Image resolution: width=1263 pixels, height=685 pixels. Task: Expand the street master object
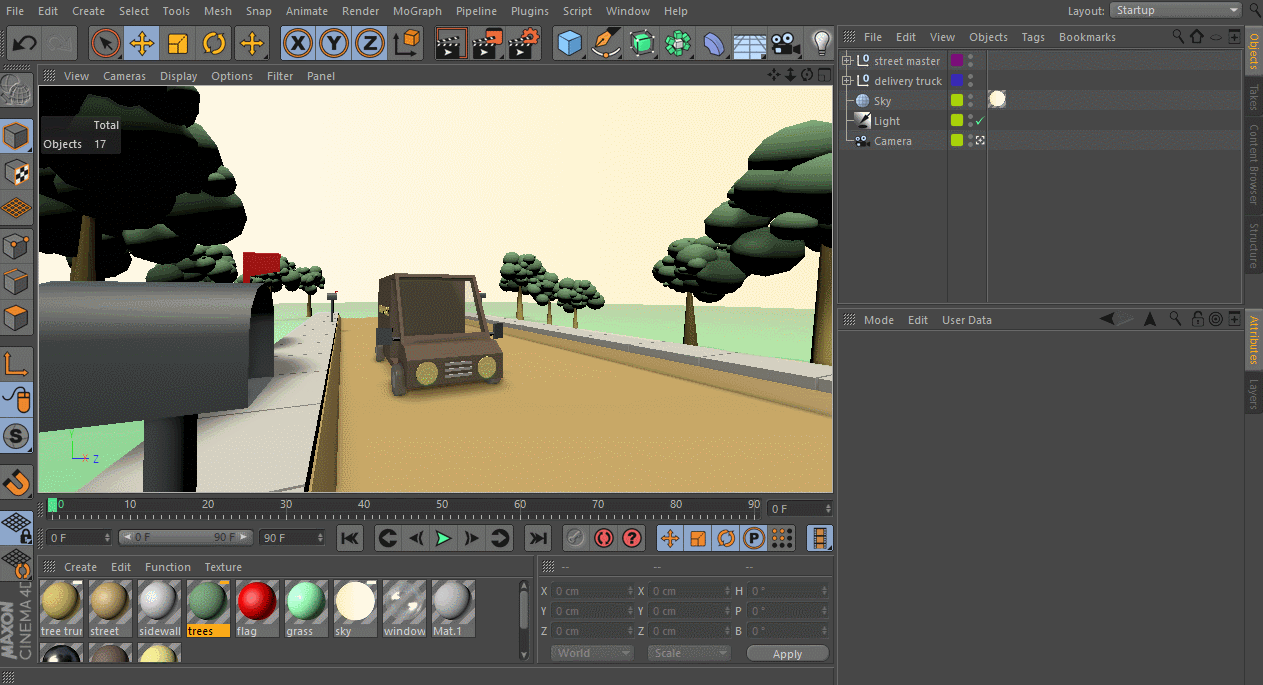coord(846,61)
